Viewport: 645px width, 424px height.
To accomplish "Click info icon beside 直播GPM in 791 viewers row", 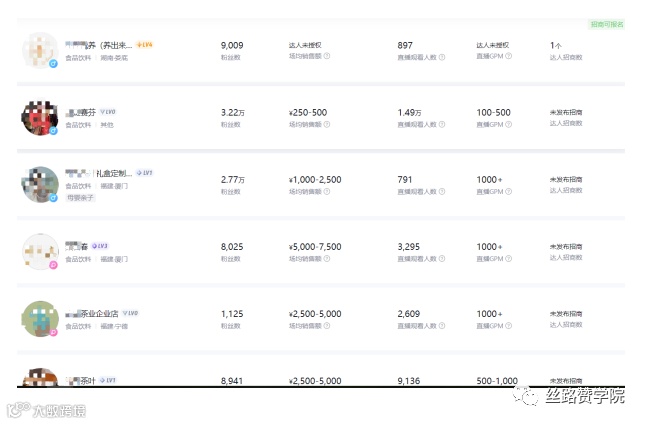I will click(x=509, y=191).
